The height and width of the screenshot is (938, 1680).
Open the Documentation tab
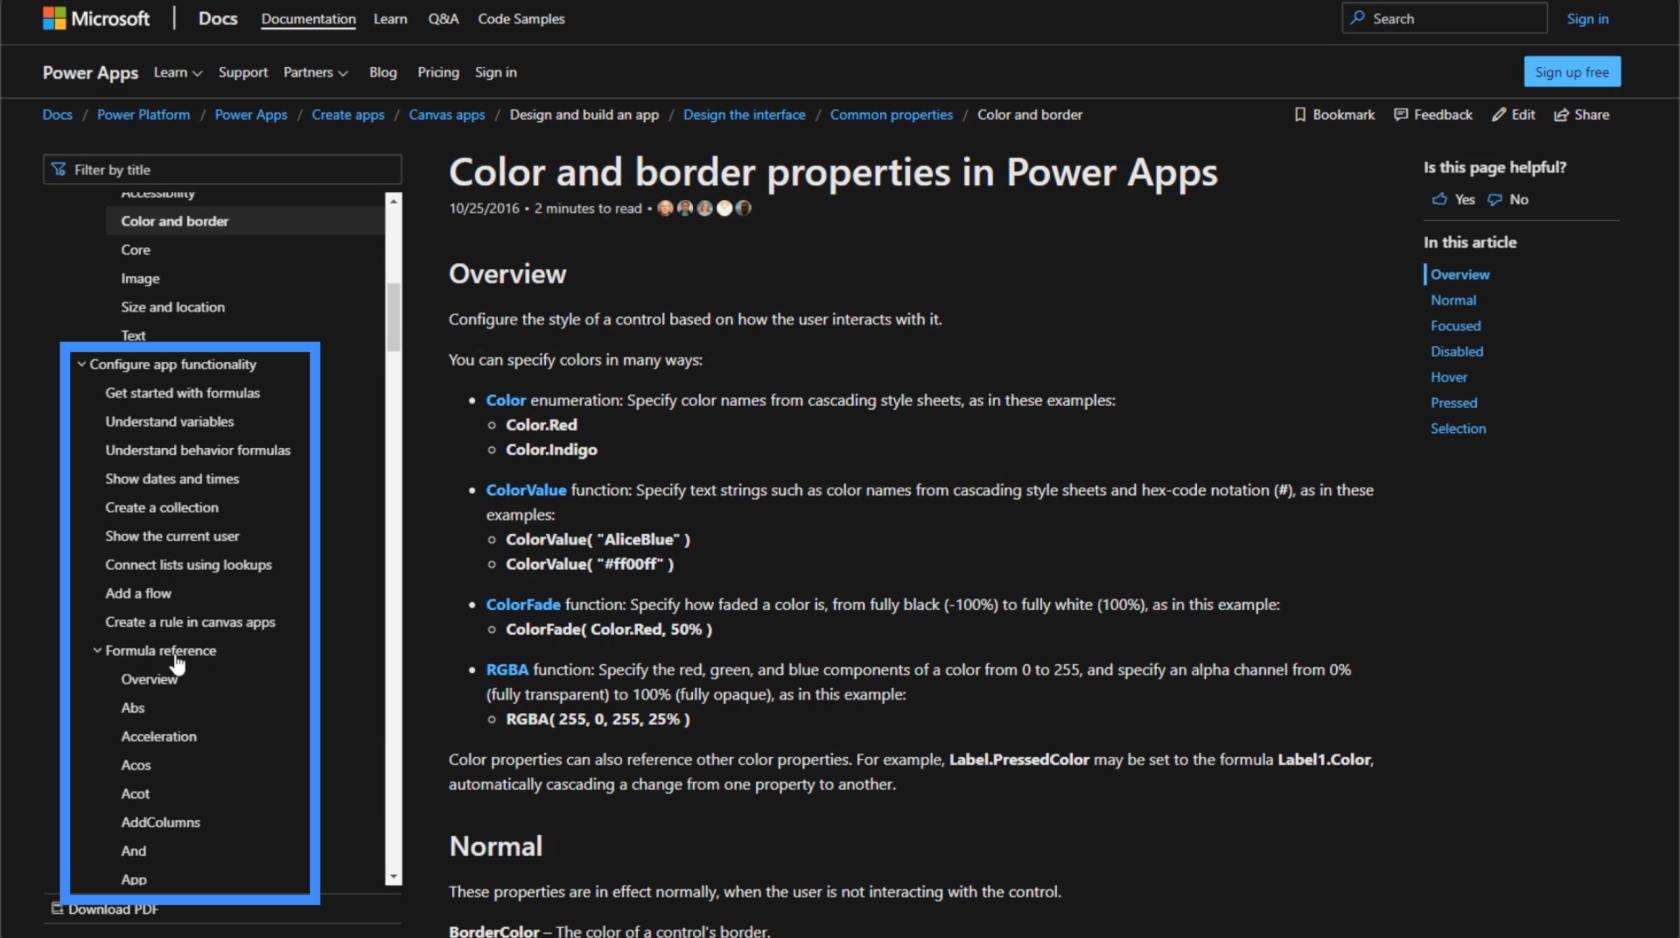pyautogui.click(x=308, y=19)
